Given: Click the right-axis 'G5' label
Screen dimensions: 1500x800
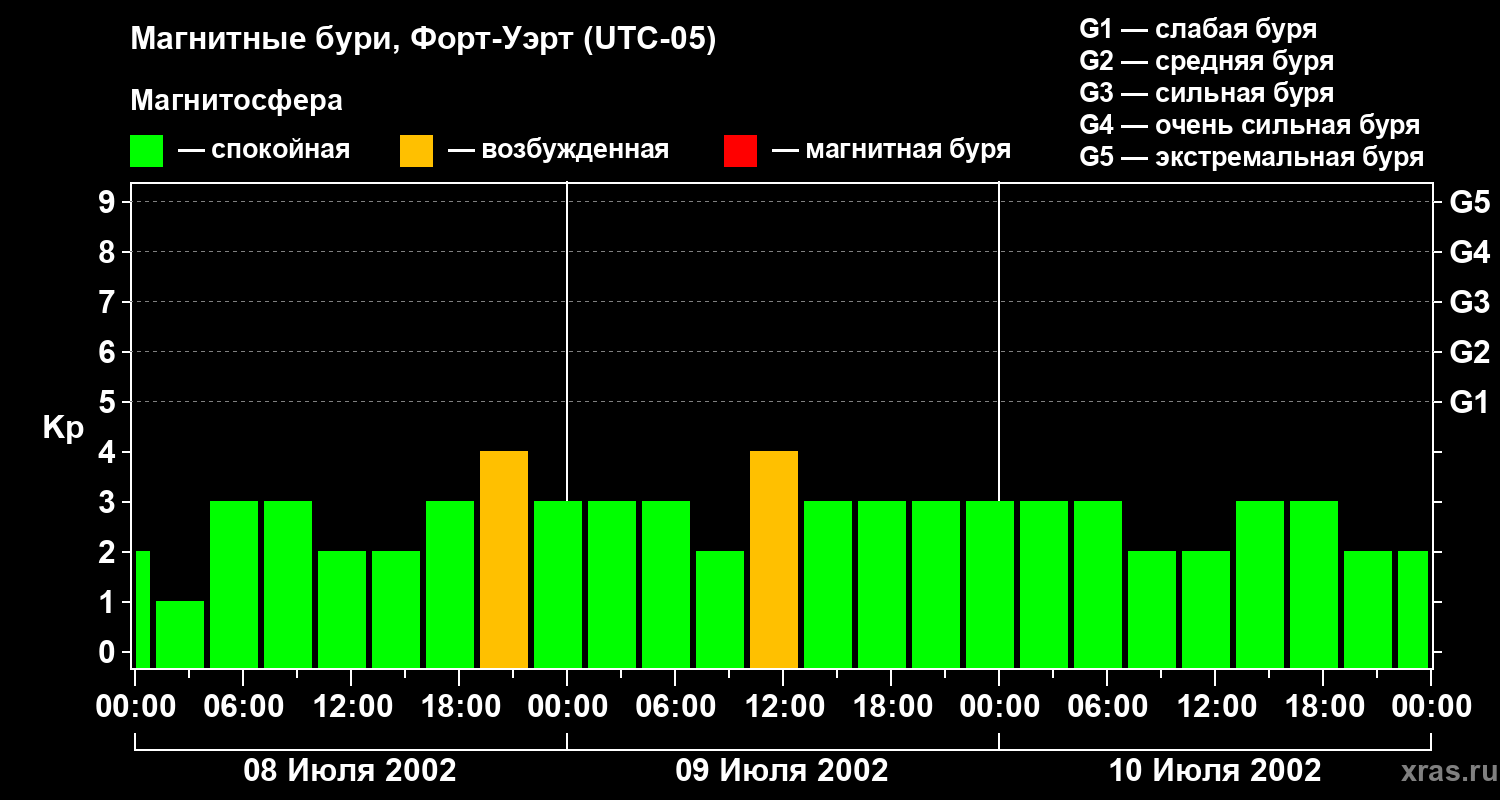Looking at the screenshot, I should 1469,202.
